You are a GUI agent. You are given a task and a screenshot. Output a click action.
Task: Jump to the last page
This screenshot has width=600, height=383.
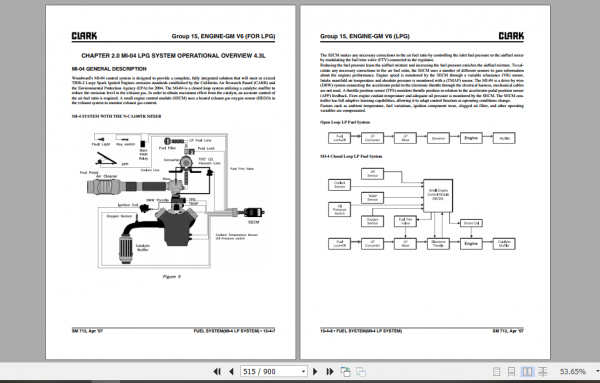[330, 372]
